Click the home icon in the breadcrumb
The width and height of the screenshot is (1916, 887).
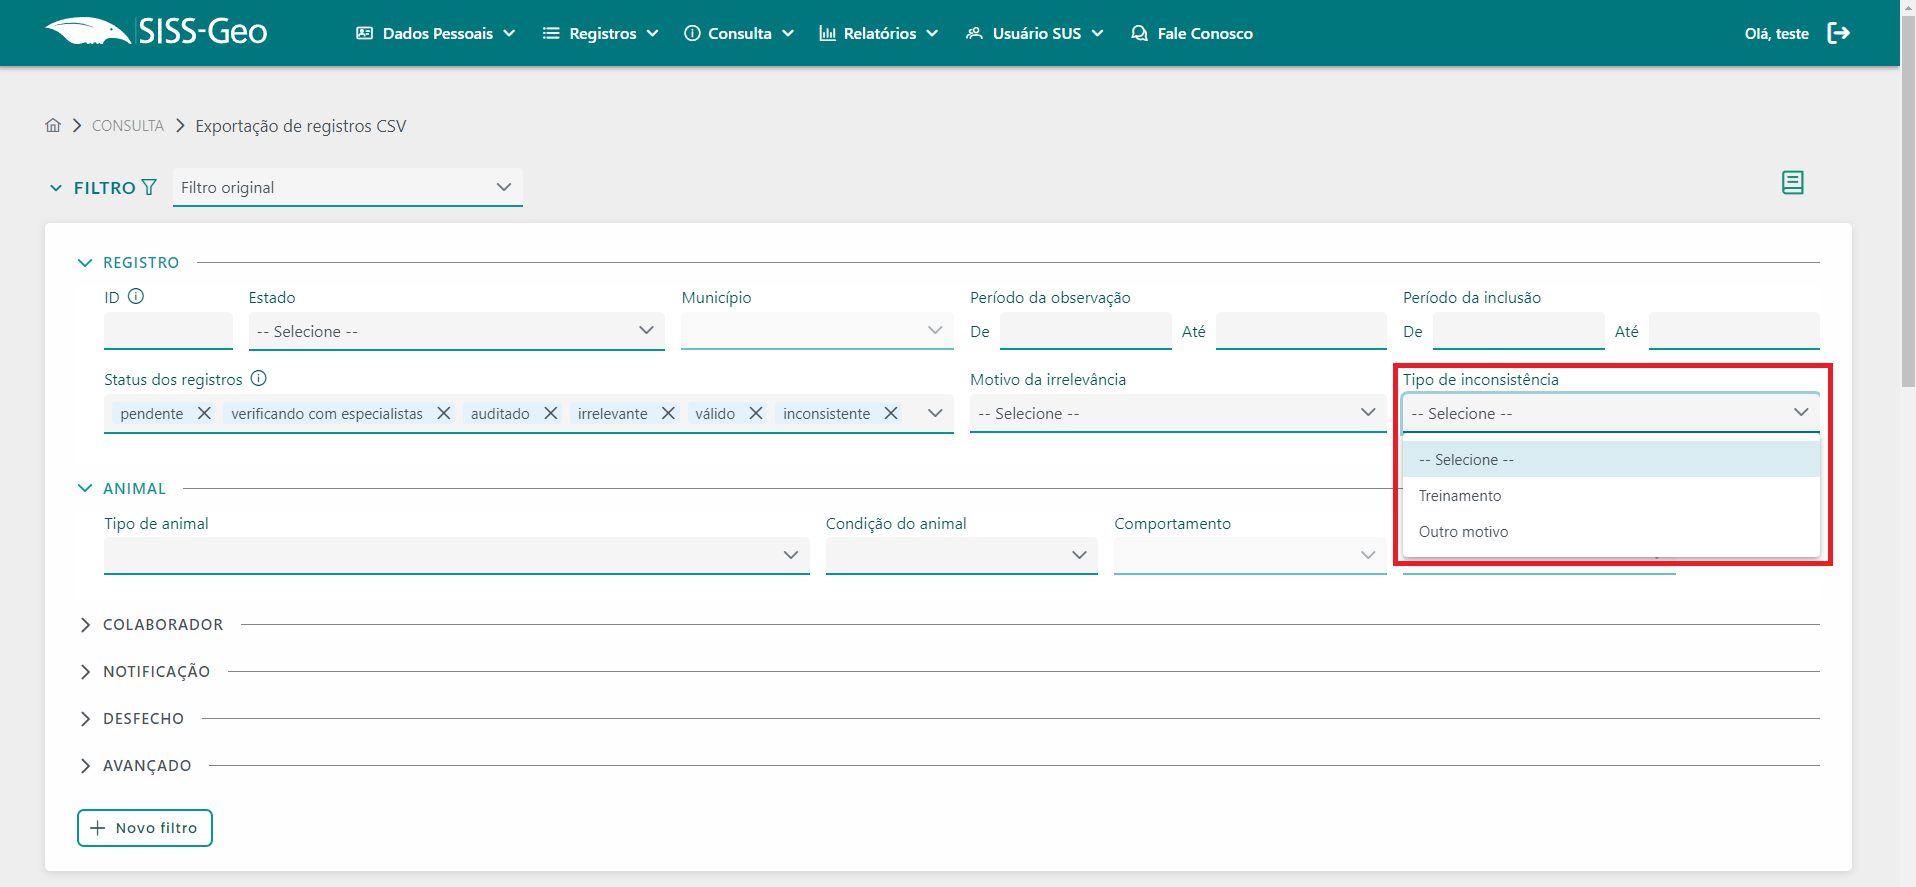53,125
